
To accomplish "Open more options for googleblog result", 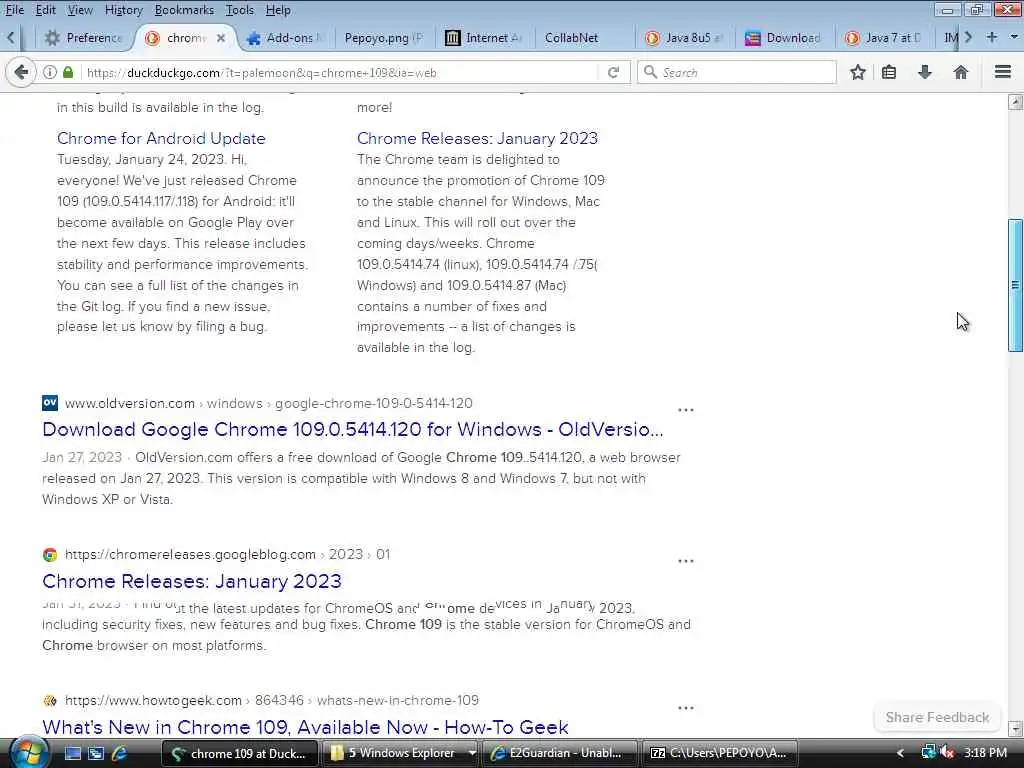I will [x=685, y=561].
